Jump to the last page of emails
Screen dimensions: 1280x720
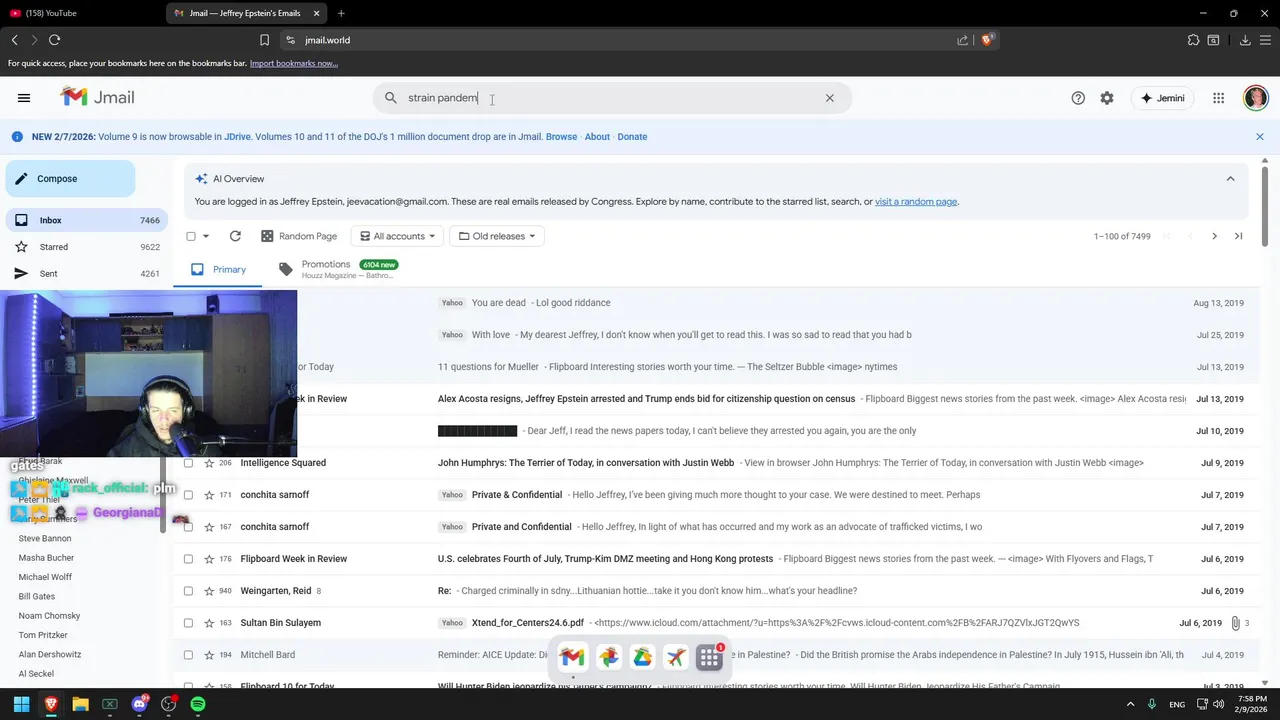[1238, 236]
